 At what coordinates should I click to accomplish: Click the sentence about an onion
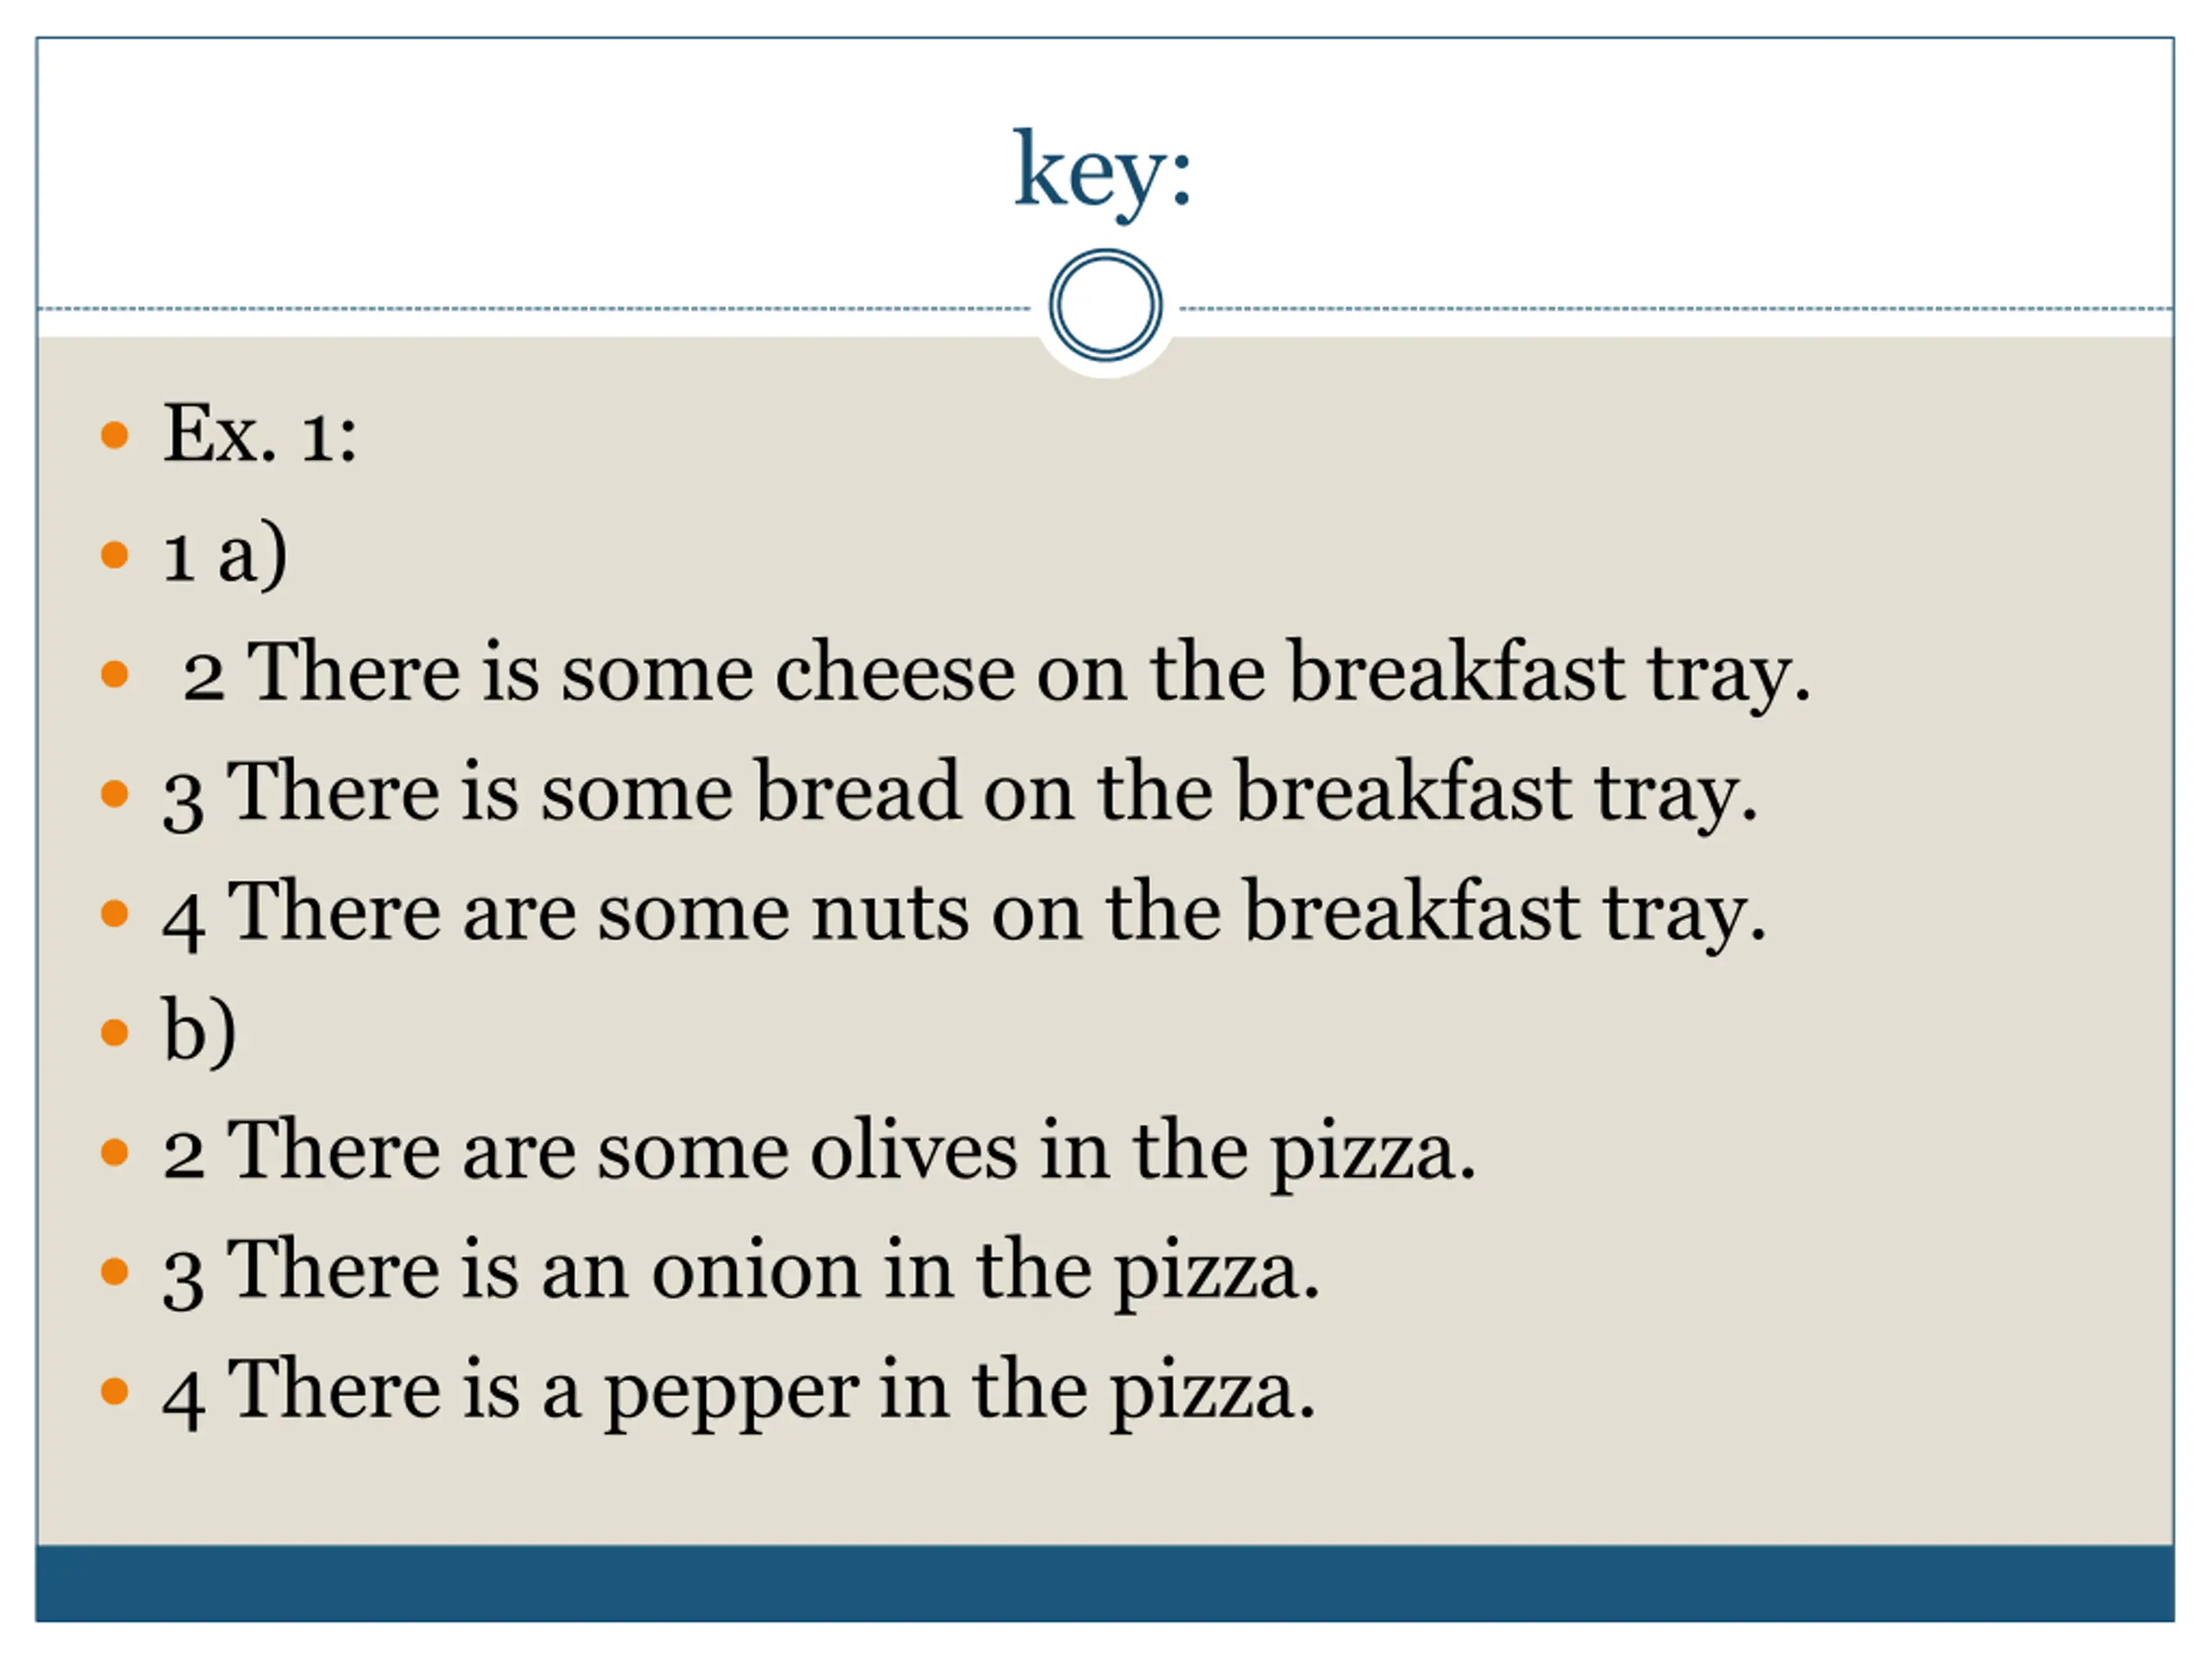[x=741, y=1272]
